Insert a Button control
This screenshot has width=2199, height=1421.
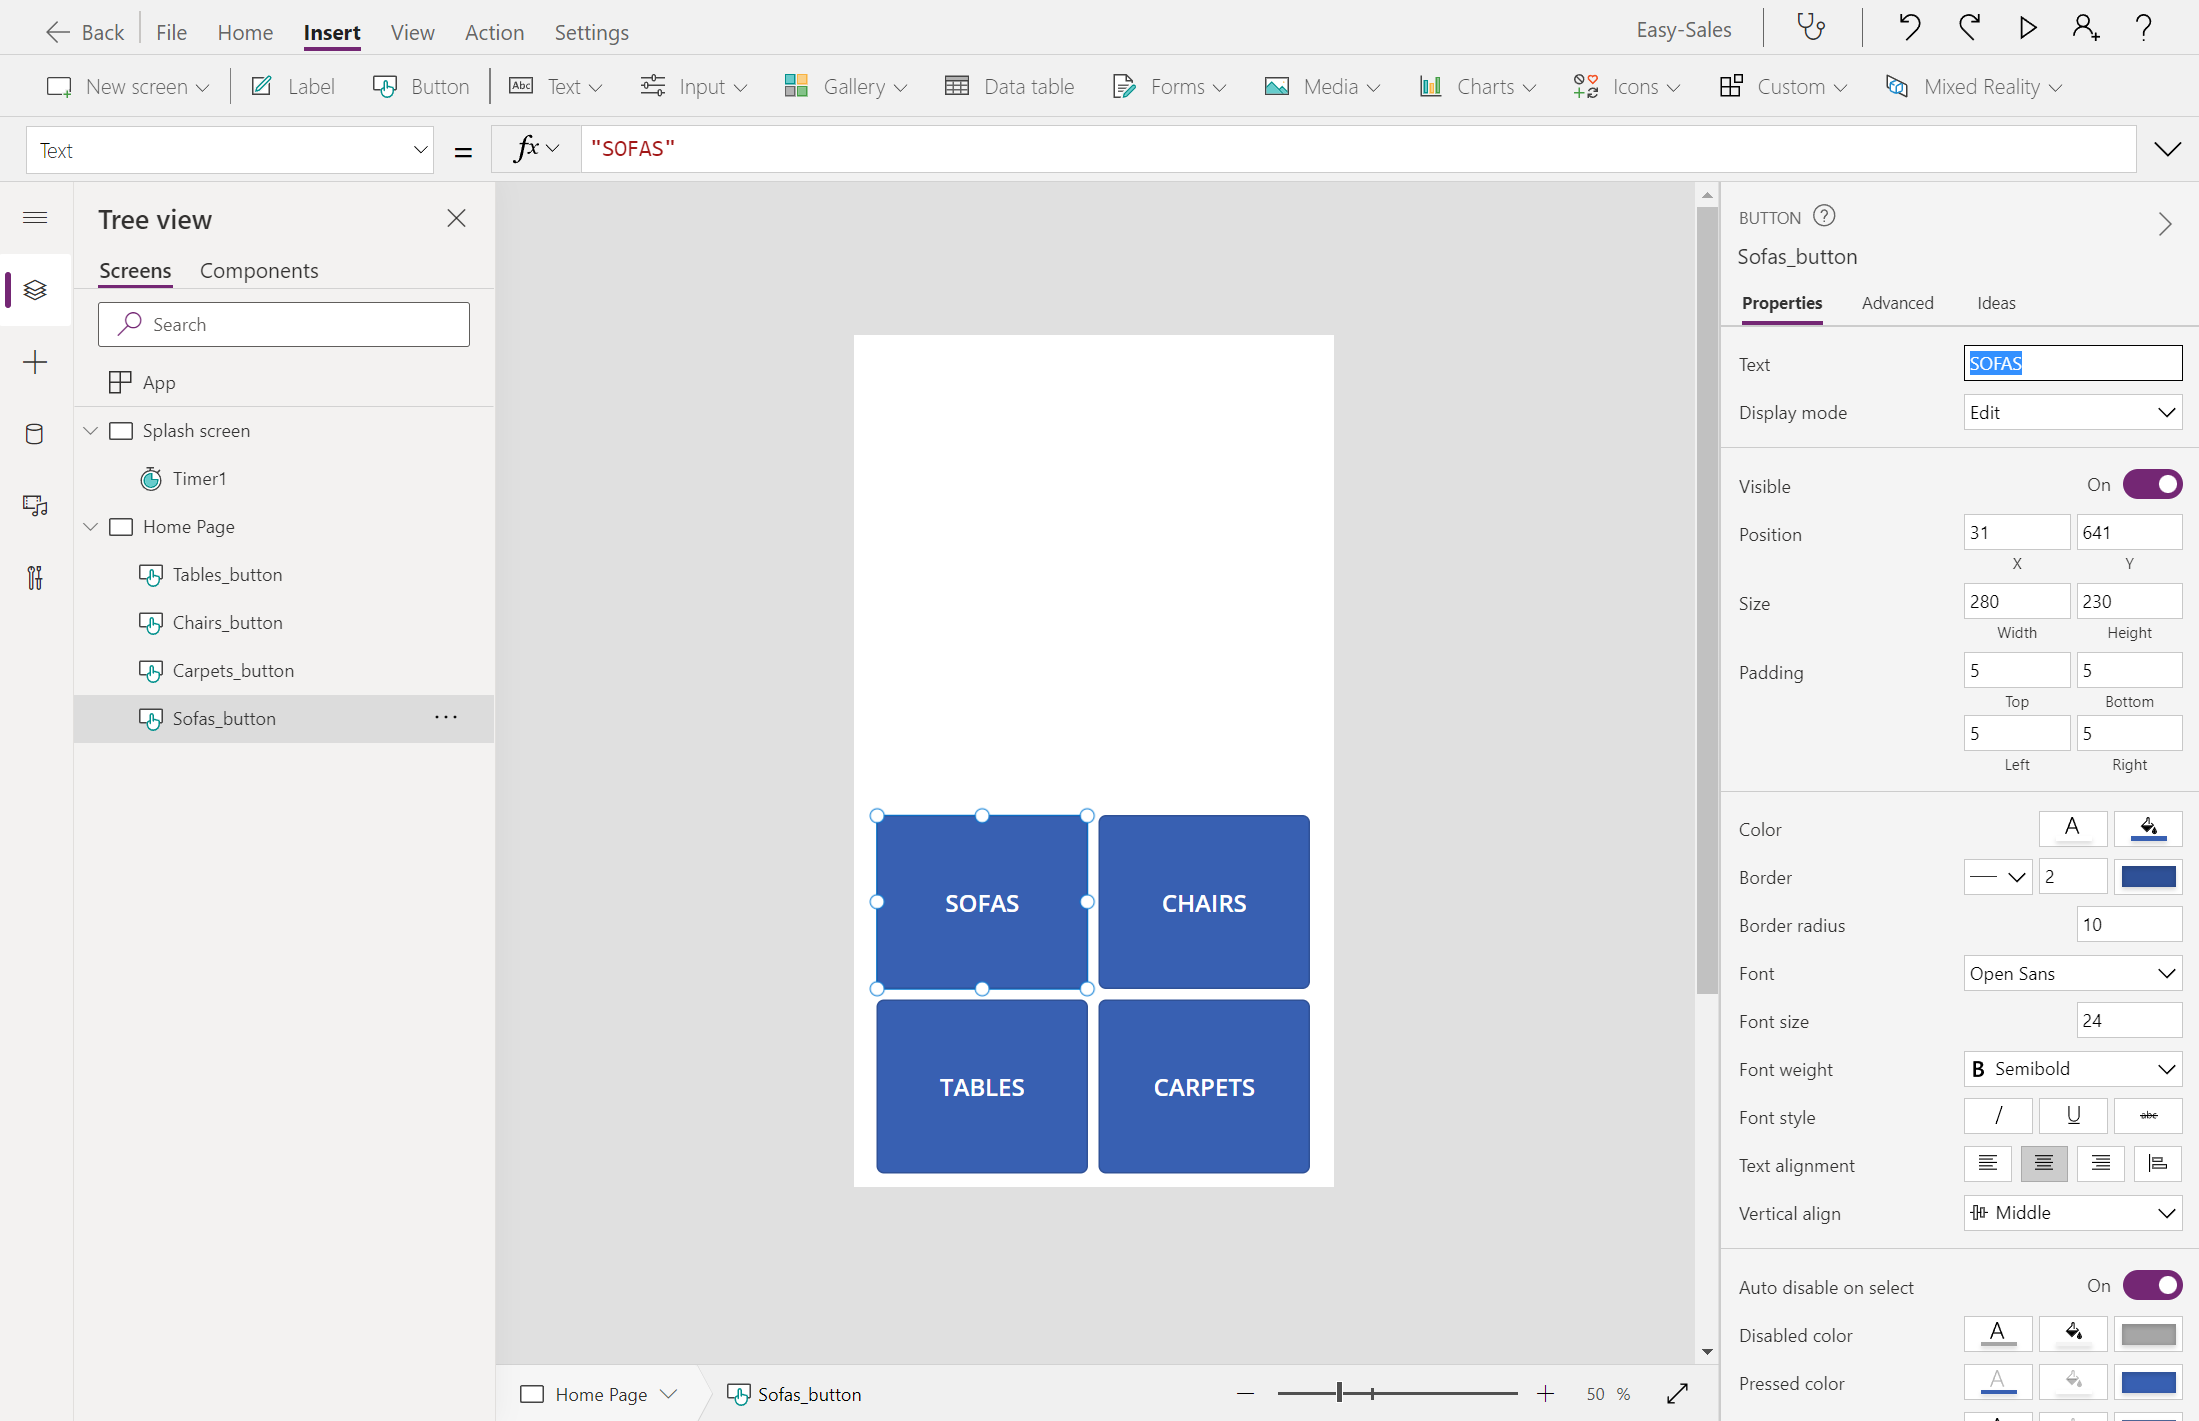[x=420, y=87]
